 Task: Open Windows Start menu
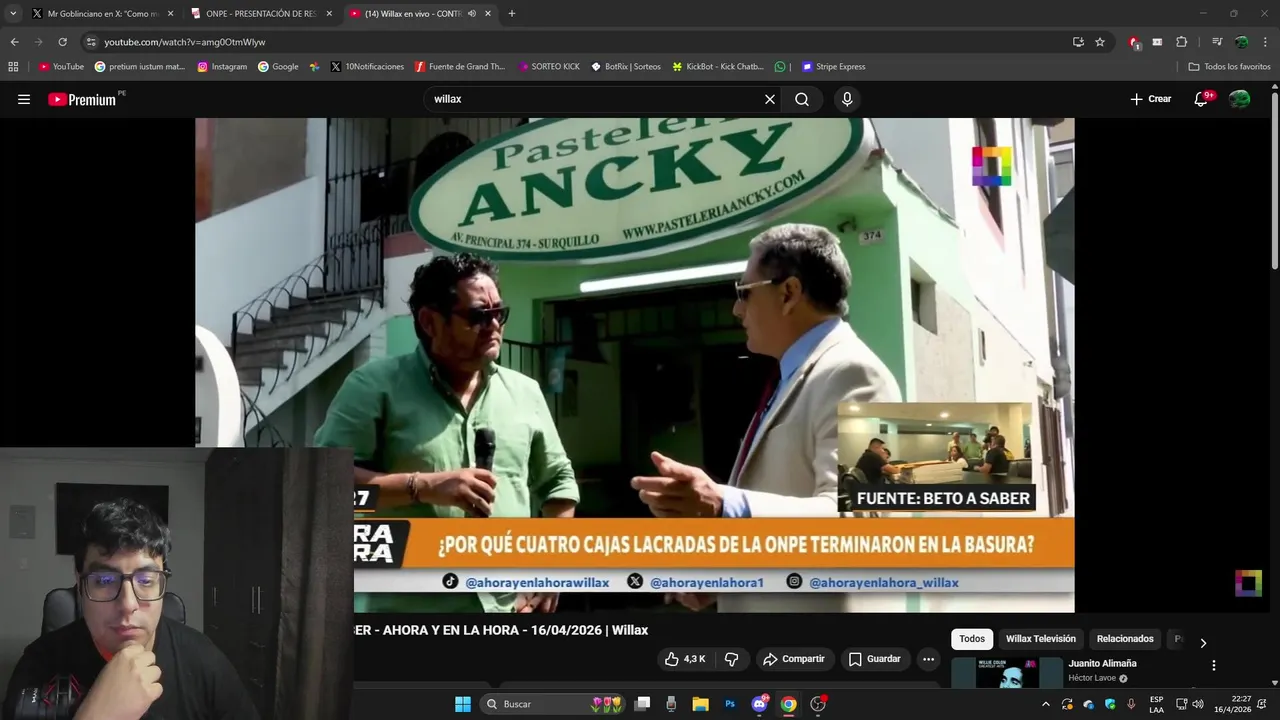coord(463,704)
